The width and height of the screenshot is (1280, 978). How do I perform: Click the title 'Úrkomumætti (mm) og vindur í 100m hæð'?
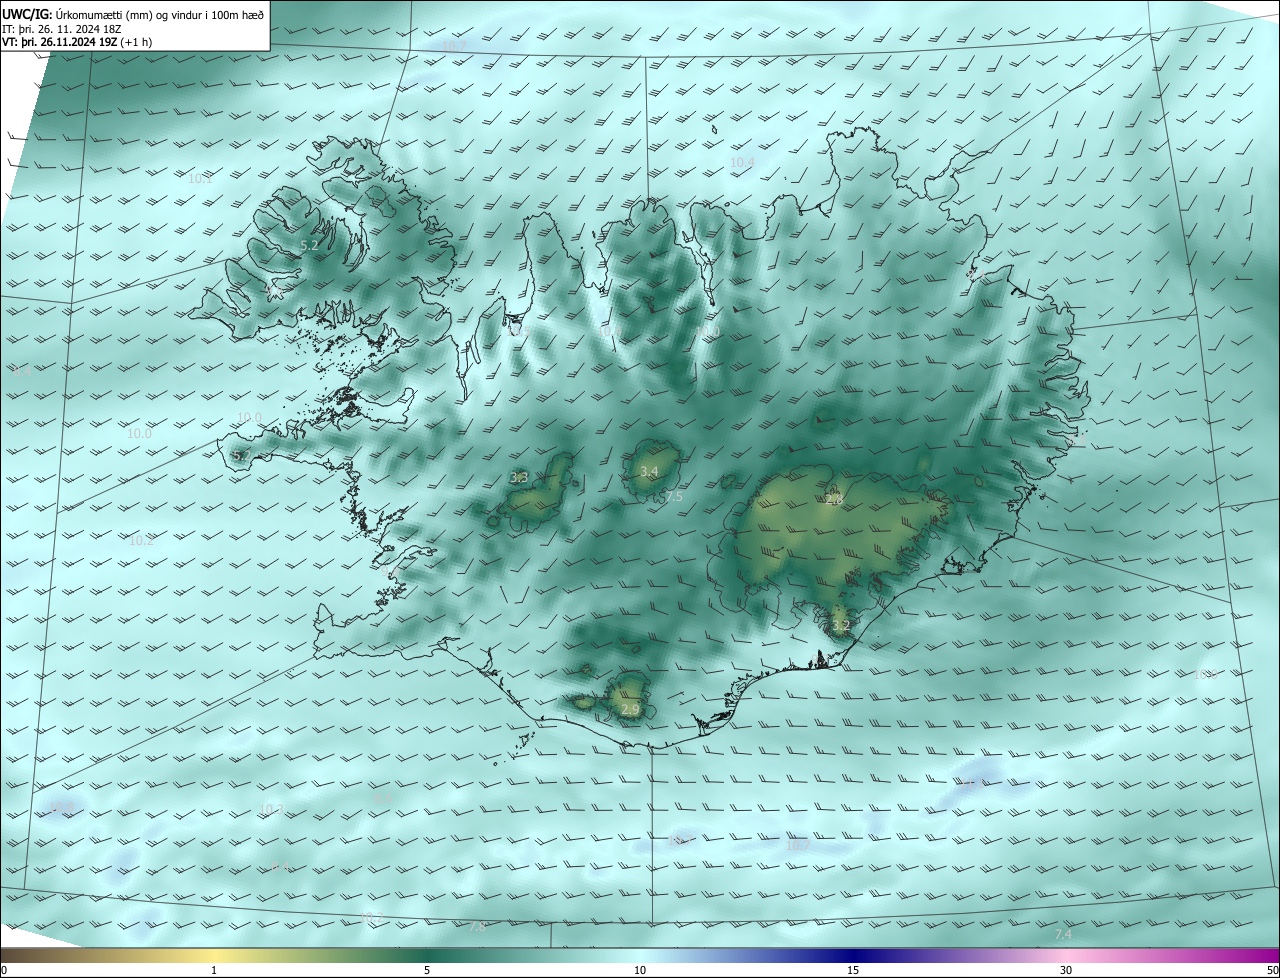point(160,14)
